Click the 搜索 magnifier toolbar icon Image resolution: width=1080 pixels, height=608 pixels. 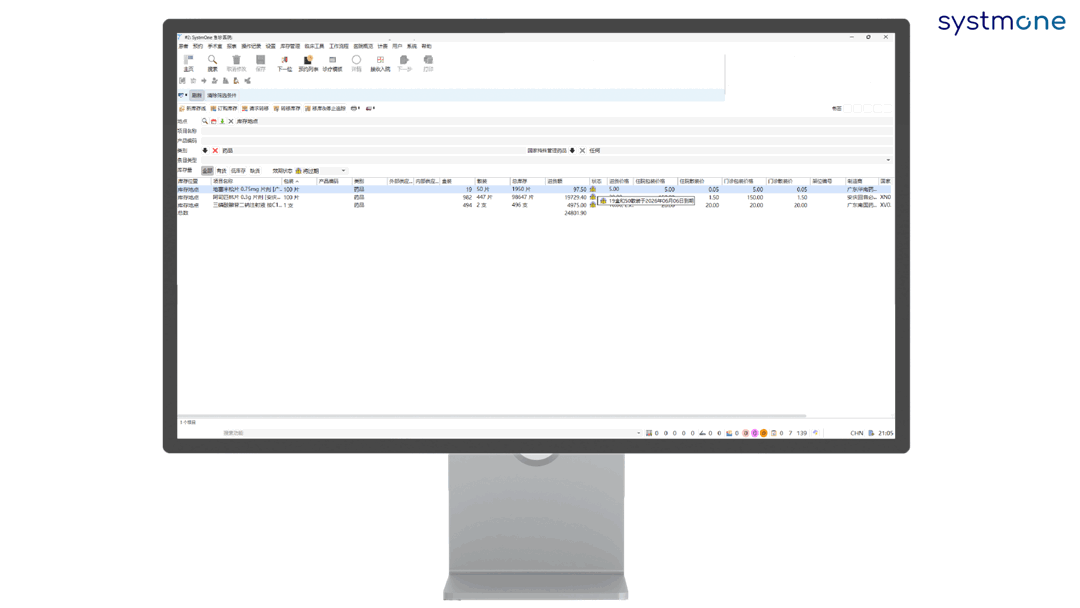(212, 62)
